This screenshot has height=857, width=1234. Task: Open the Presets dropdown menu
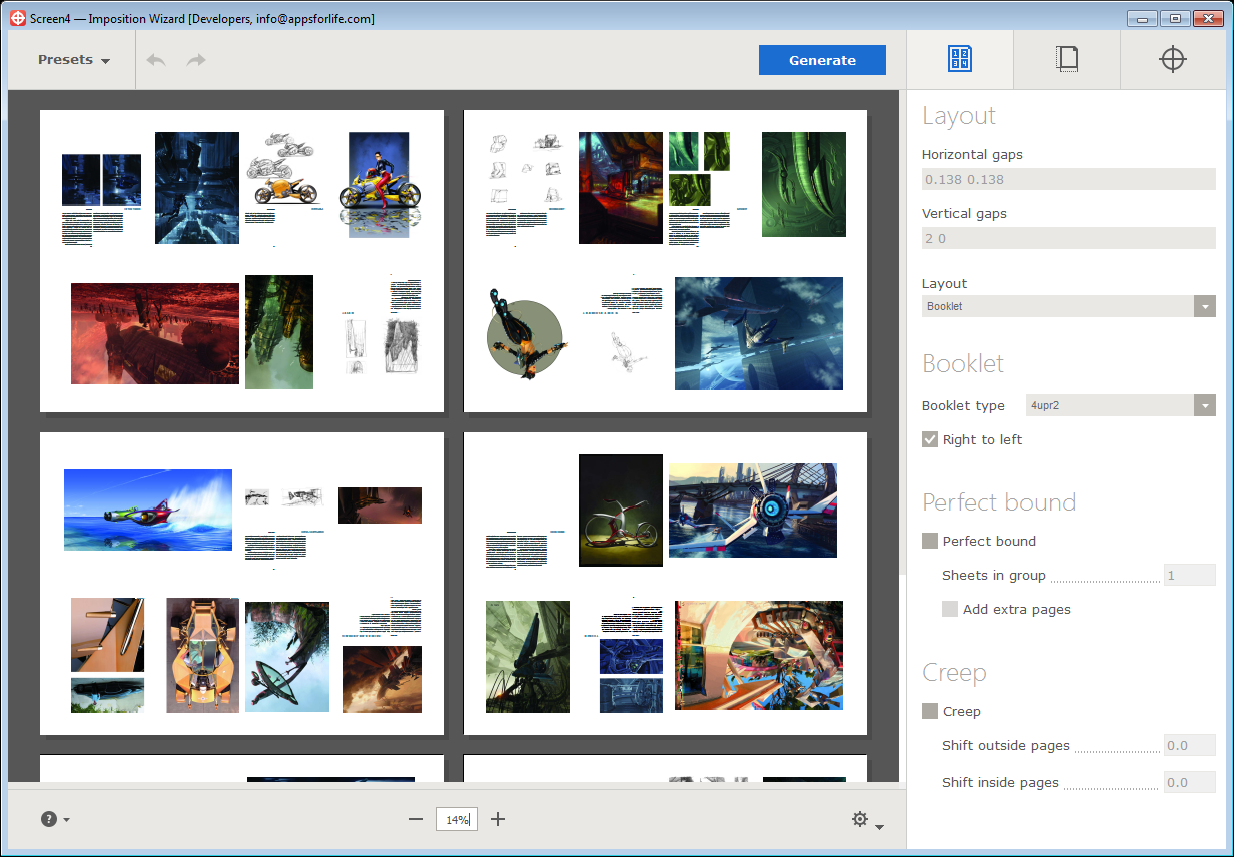[73, 60]
